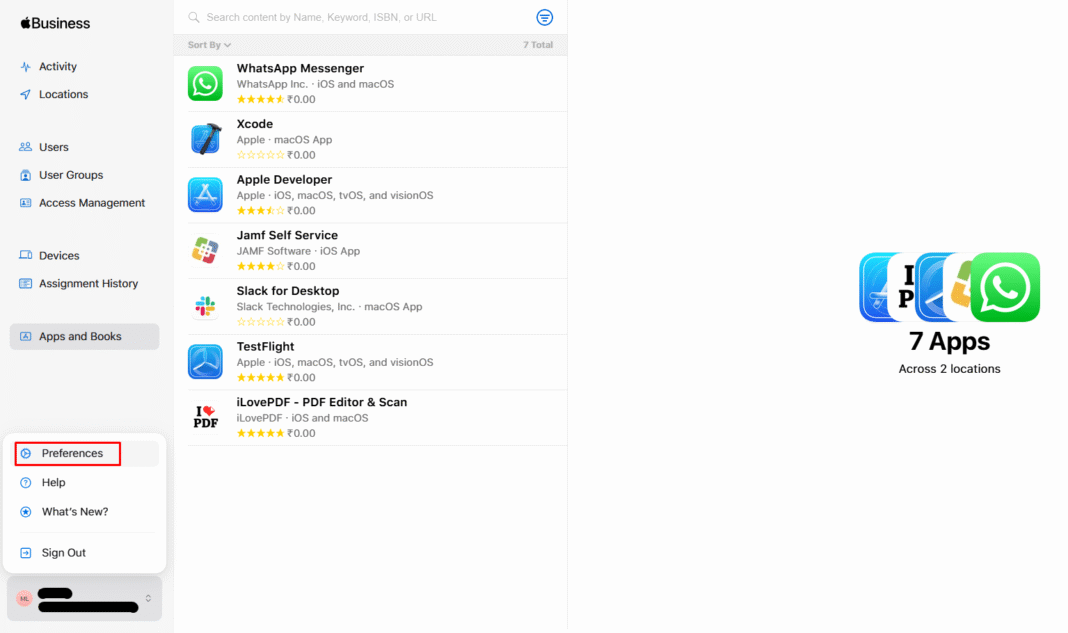The image size is (1068, 633).
Task: Click Sign Out in the popup menu
Action: pos(63,553)
